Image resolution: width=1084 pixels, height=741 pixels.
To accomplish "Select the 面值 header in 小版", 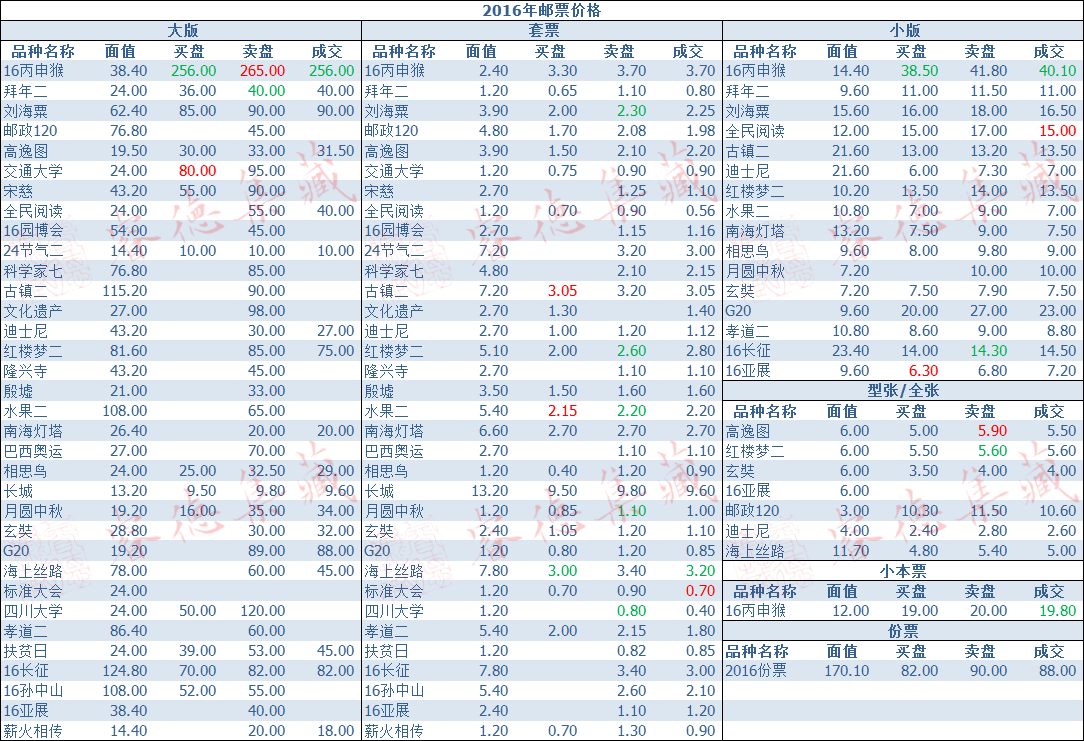I will click(842, 51).
